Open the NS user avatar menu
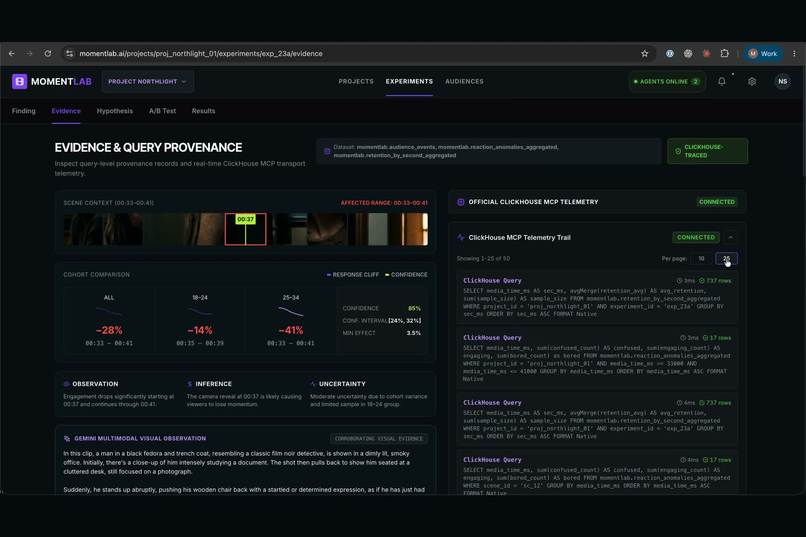The width and height of the screenshot is (806, 537). 782,81
